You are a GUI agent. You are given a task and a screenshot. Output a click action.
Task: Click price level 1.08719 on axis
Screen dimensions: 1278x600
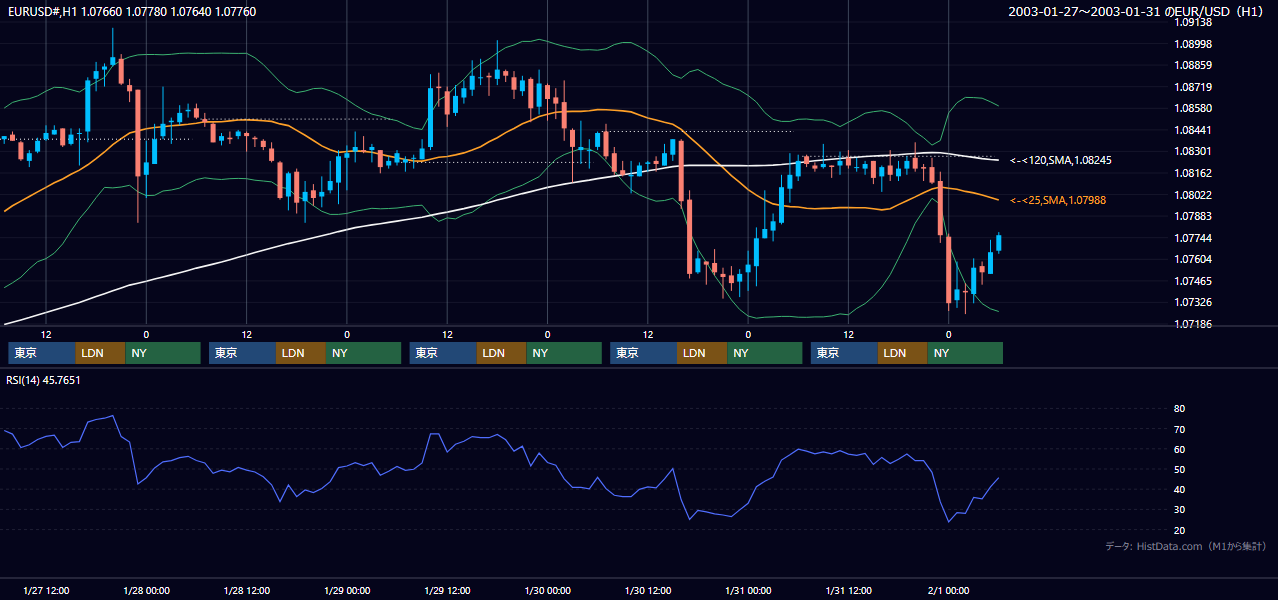1193,87
